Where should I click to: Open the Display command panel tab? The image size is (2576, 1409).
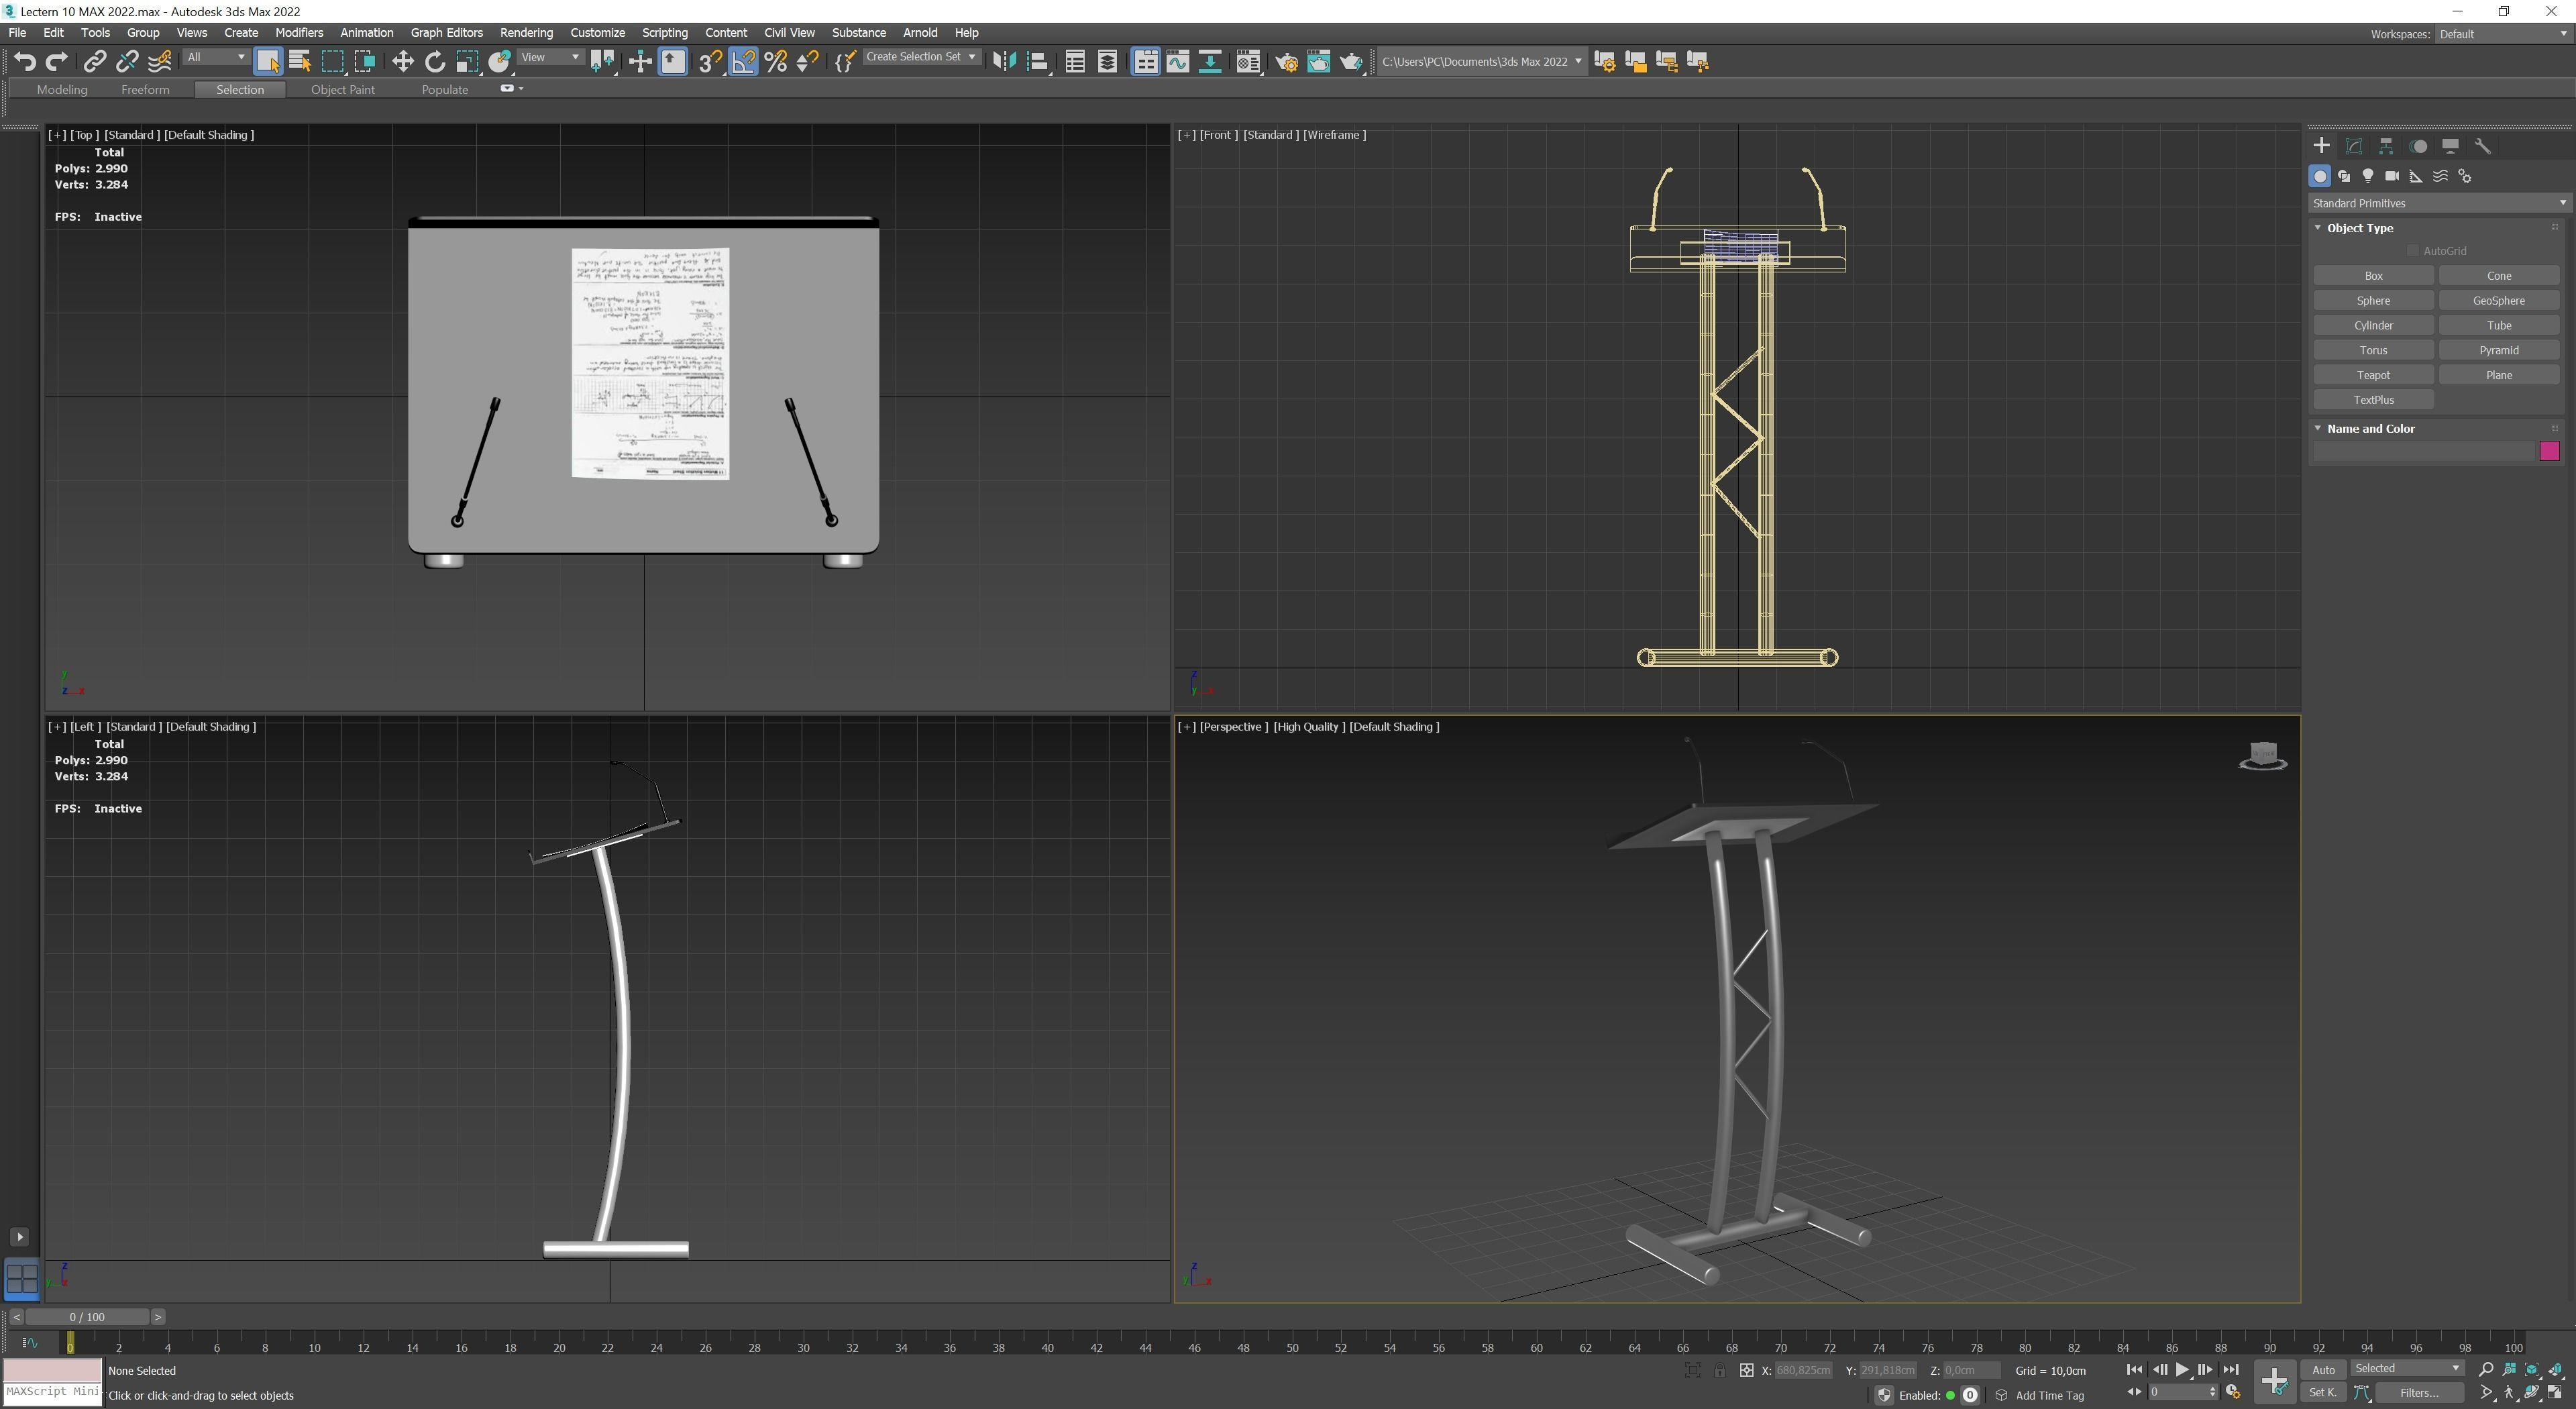[2450, 146]
